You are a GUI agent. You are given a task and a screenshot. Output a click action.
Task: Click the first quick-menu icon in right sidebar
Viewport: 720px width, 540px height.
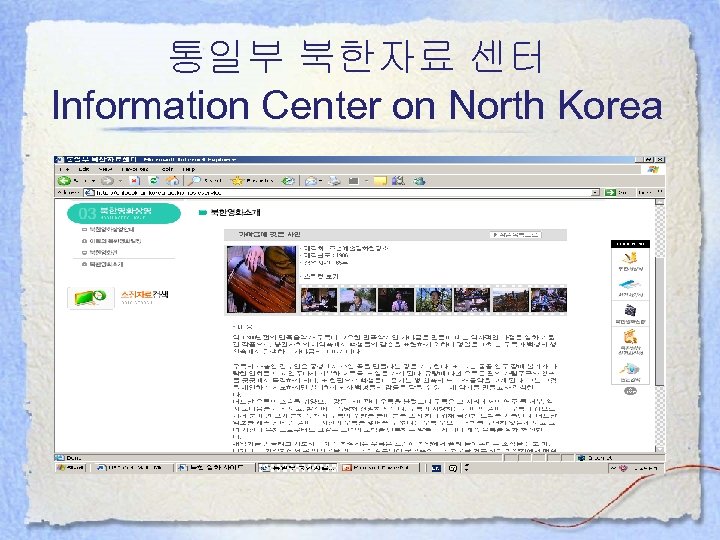click(x=630, y=258)
